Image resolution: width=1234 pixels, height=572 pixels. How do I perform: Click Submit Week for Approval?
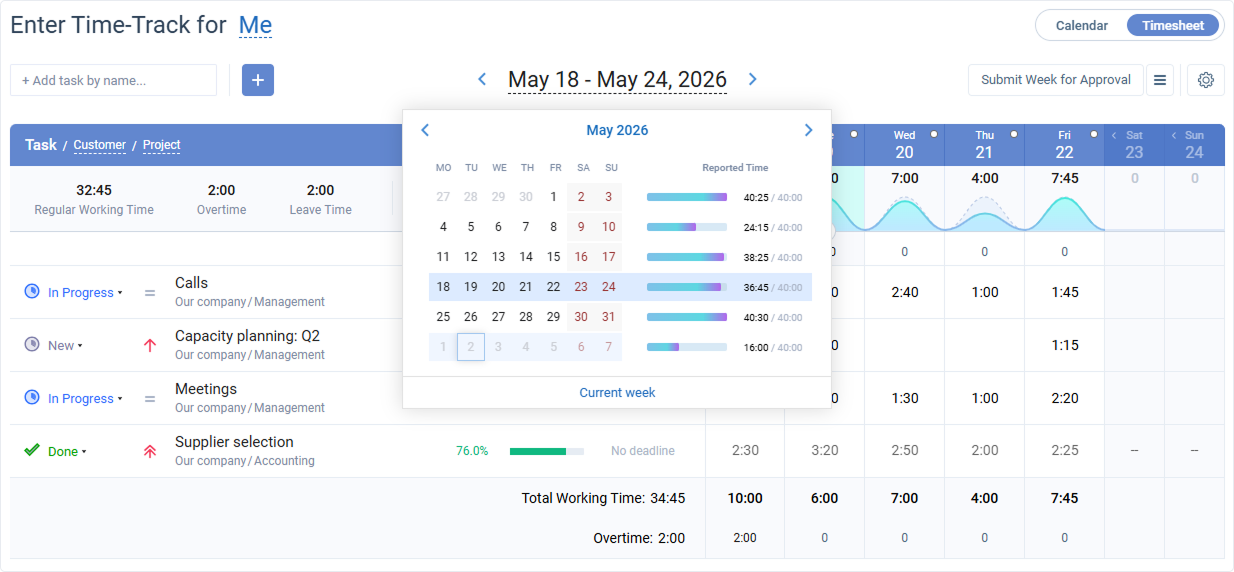(1056, 80)
